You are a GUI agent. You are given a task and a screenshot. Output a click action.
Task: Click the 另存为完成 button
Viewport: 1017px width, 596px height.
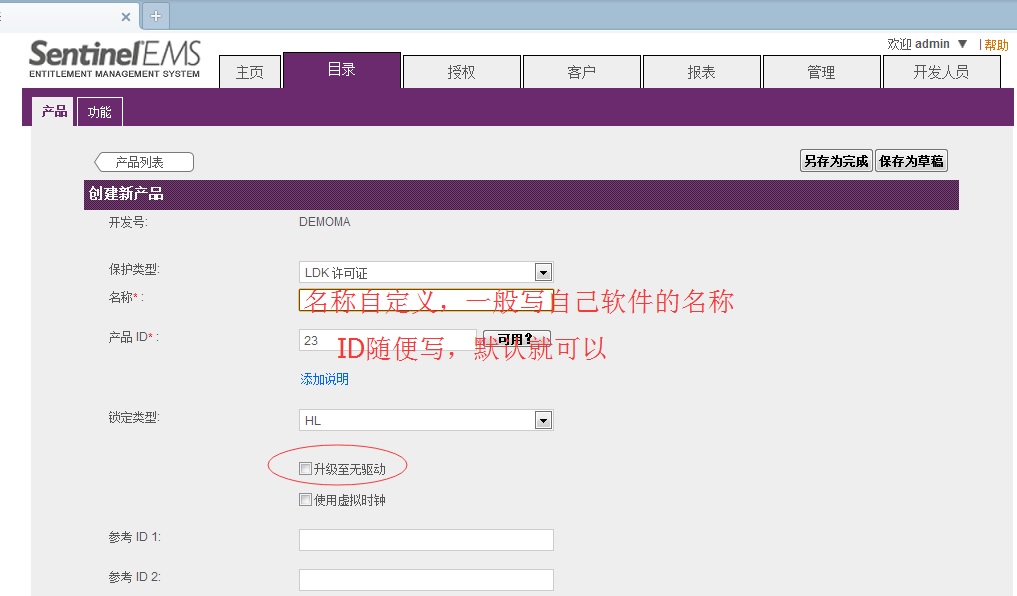(x=836, y=161)
